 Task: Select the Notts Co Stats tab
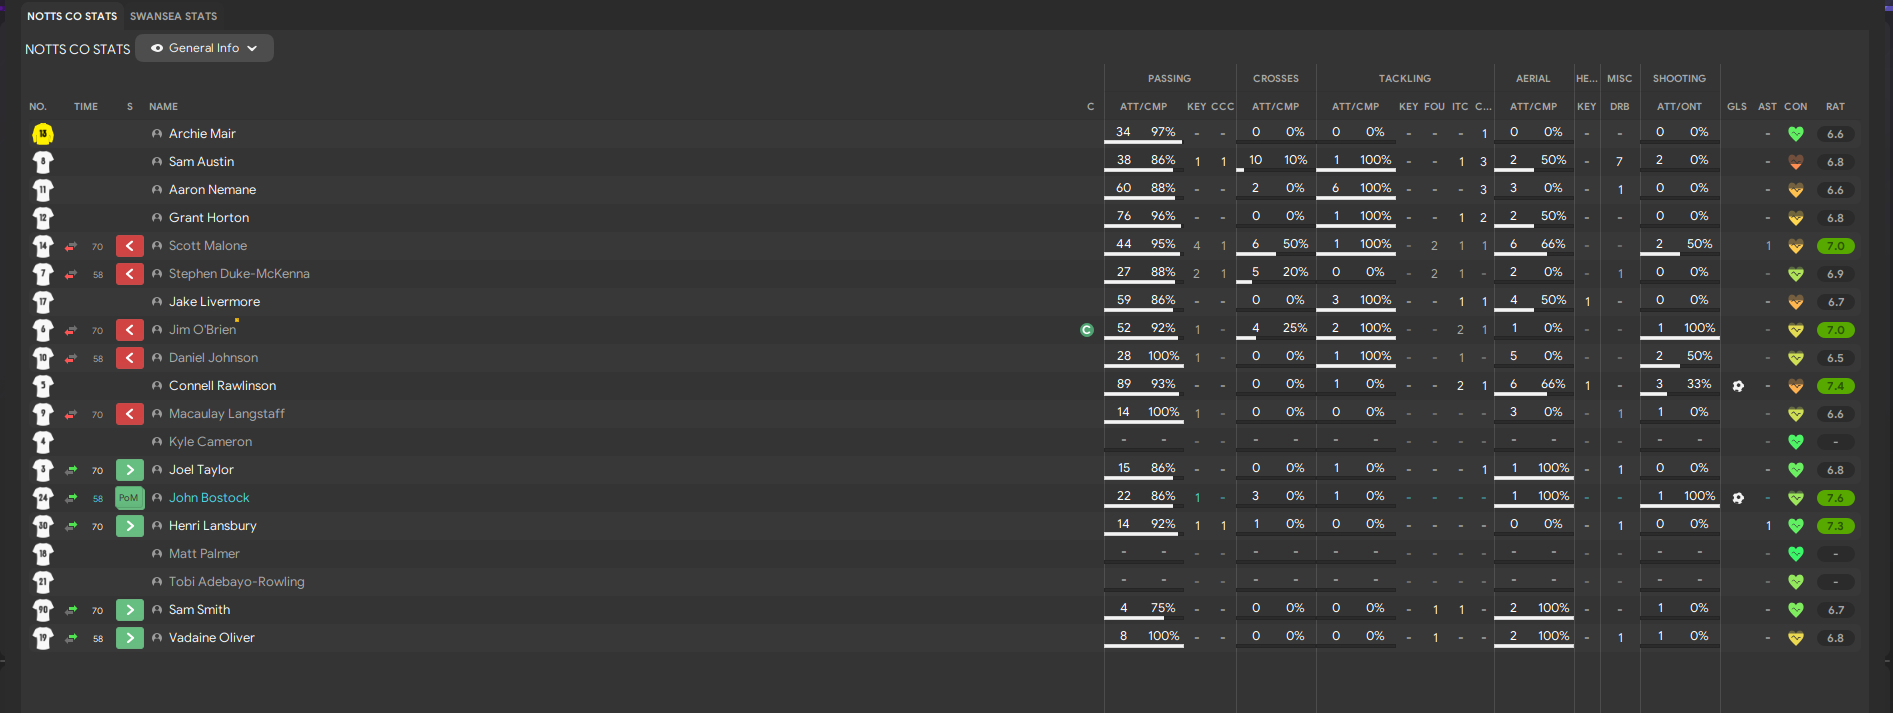(x=72, y=16)
